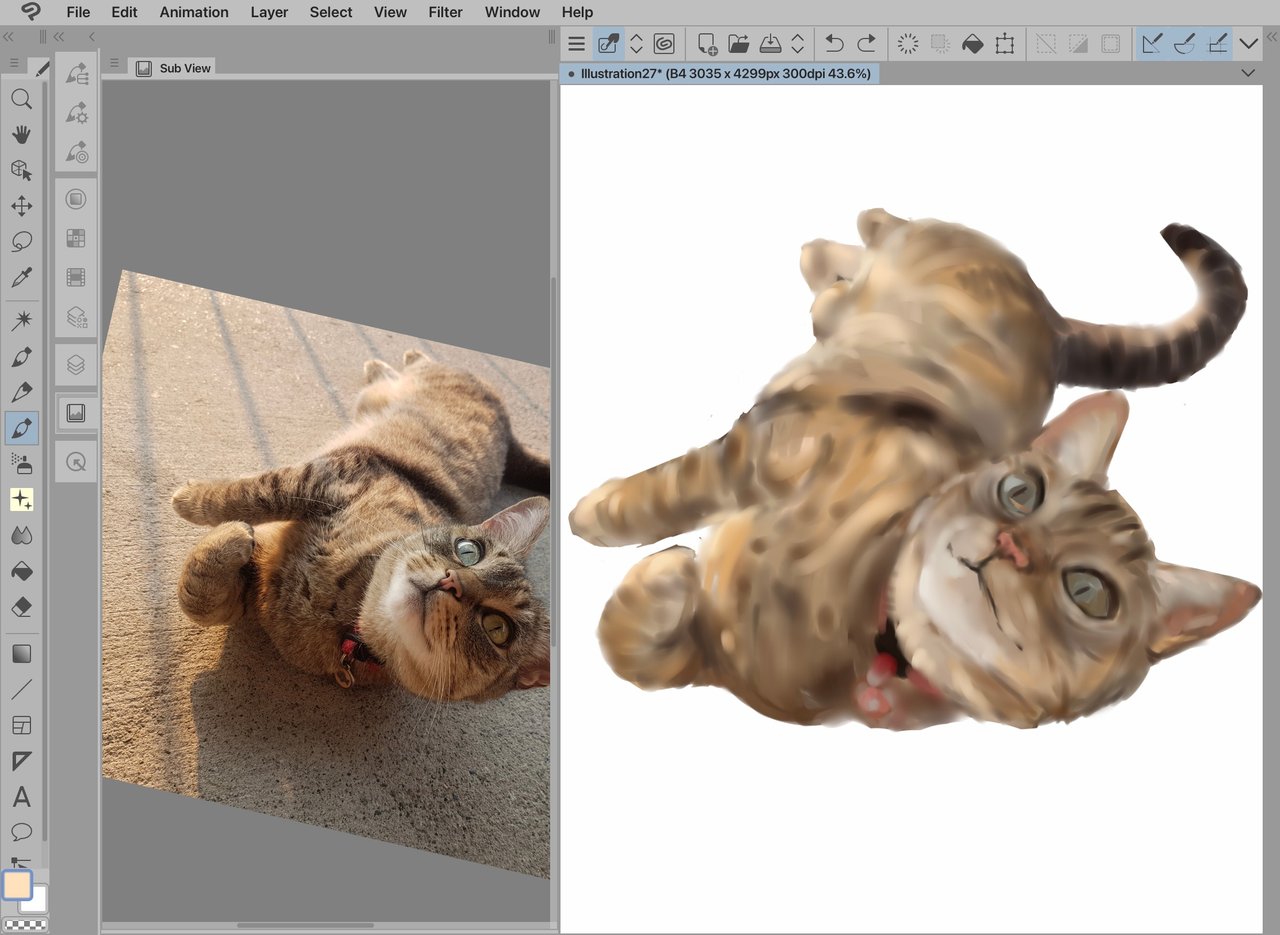This screenshot has width=1280, height=935.
Task: Select the Sub View palette tab
Action: tap(174, 68)
